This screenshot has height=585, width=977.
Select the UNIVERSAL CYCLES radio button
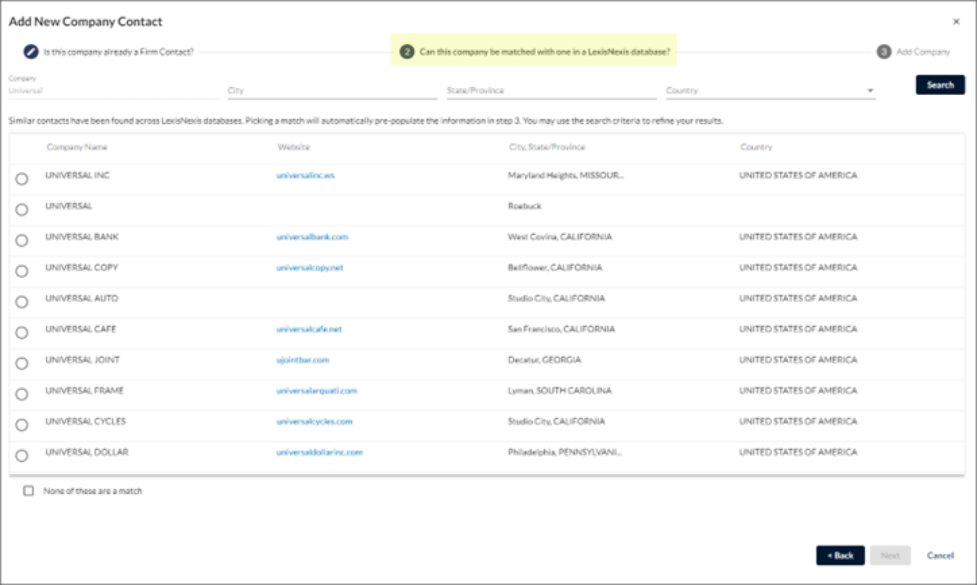click(x=22, y=425)
